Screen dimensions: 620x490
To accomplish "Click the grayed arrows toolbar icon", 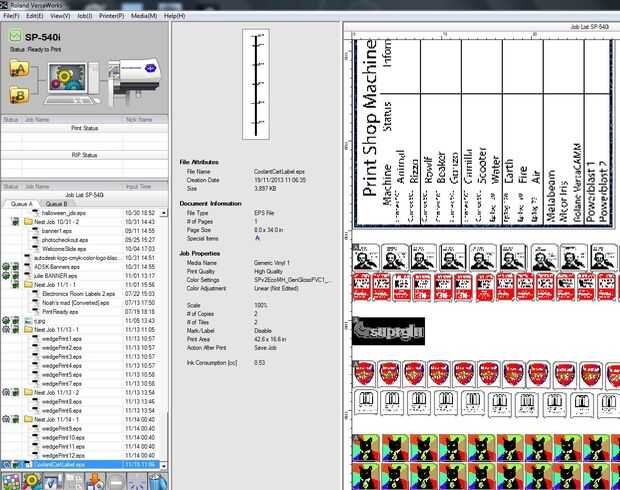I will coord(137,481).
